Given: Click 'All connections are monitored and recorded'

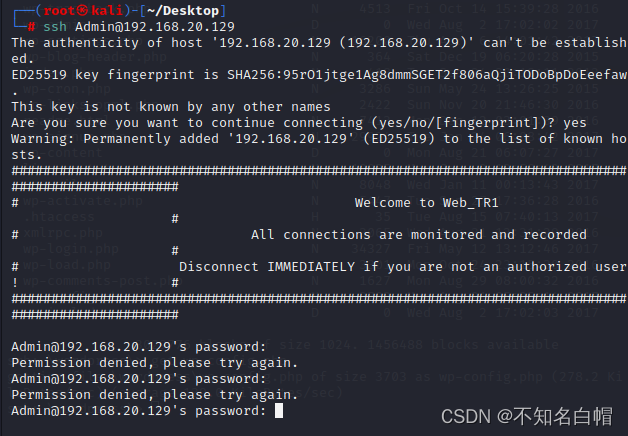Looking at the screenshot, I should click(x=419, y=234).
